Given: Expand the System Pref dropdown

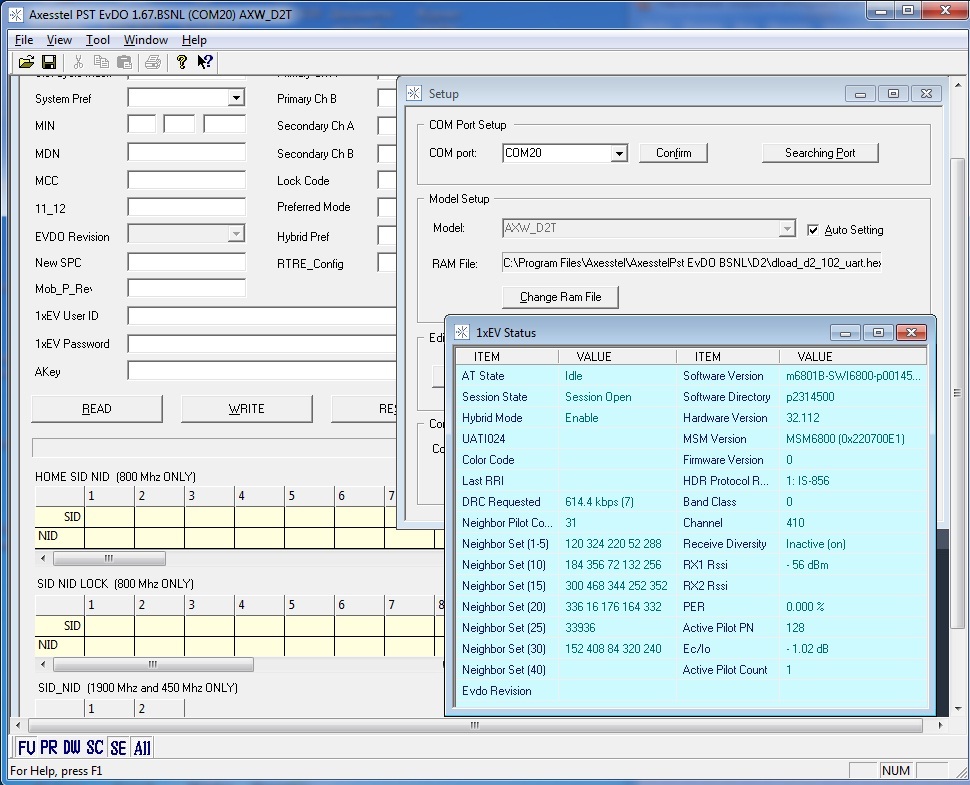Looking at the screenshot, I should coord(236,98).
